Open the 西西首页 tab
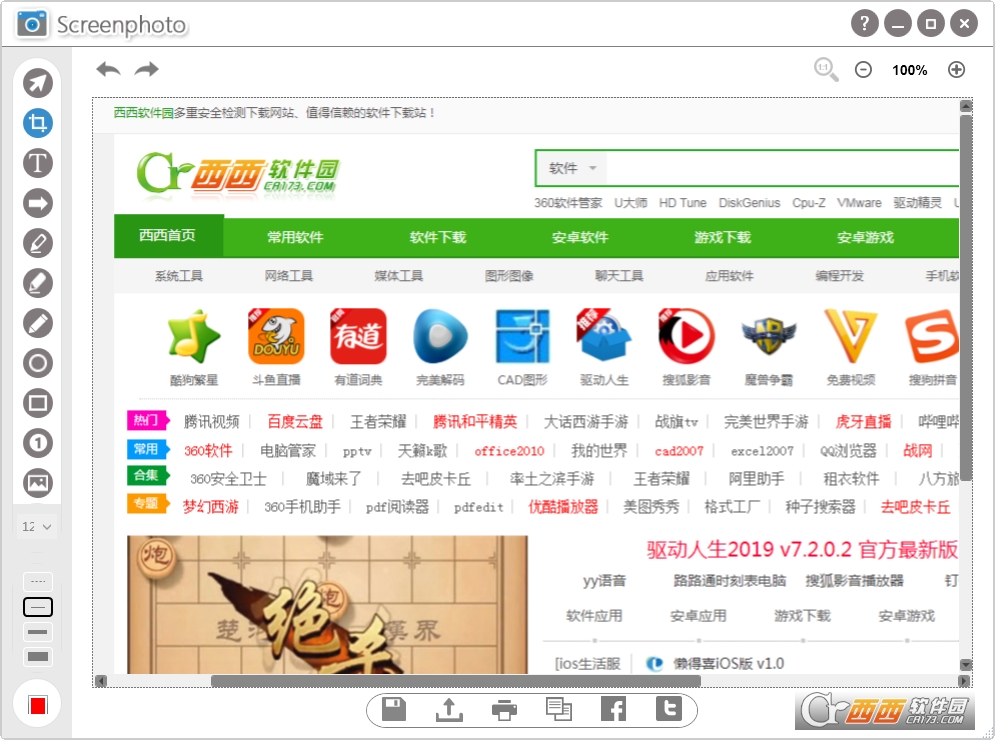995x740 pixels. point(168,235)
